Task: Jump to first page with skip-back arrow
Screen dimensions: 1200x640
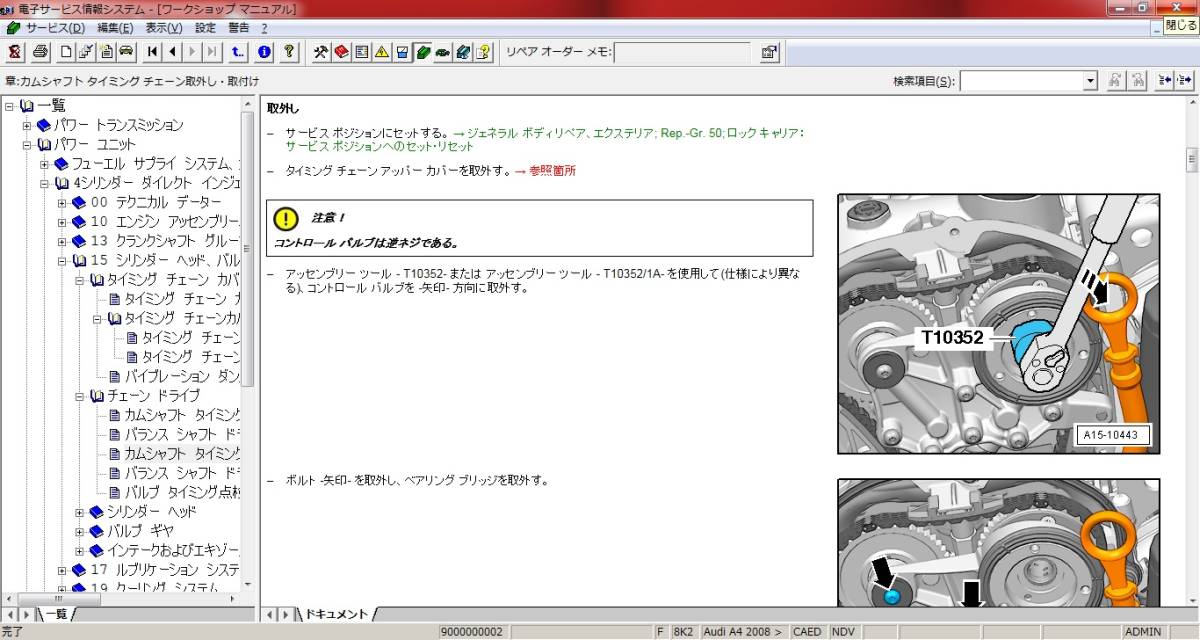Action: pos(153,52)
